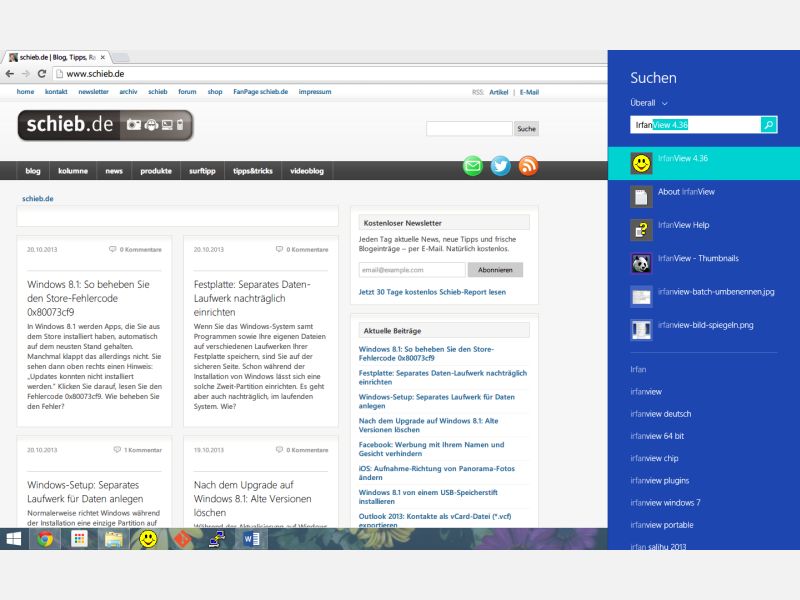Image resolution: width=800 pixels, height=600 pixels.
Task: Open the new tab button in browser
Action: coord(120,57)
